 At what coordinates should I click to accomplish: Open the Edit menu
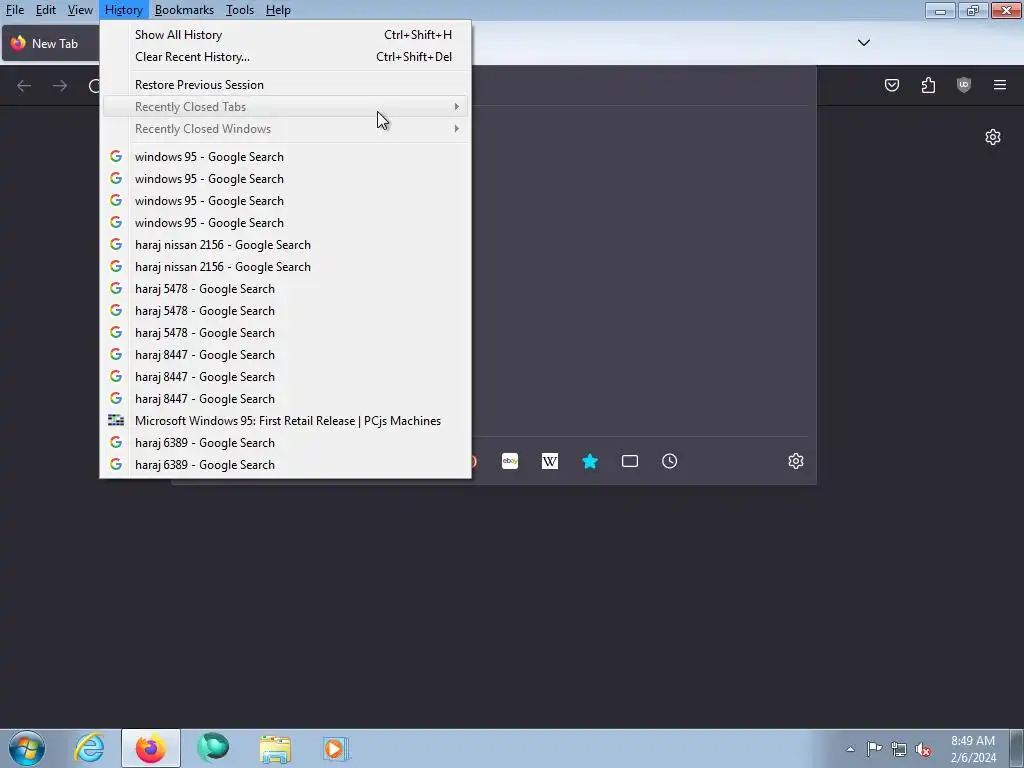click(x=46, y=10)
